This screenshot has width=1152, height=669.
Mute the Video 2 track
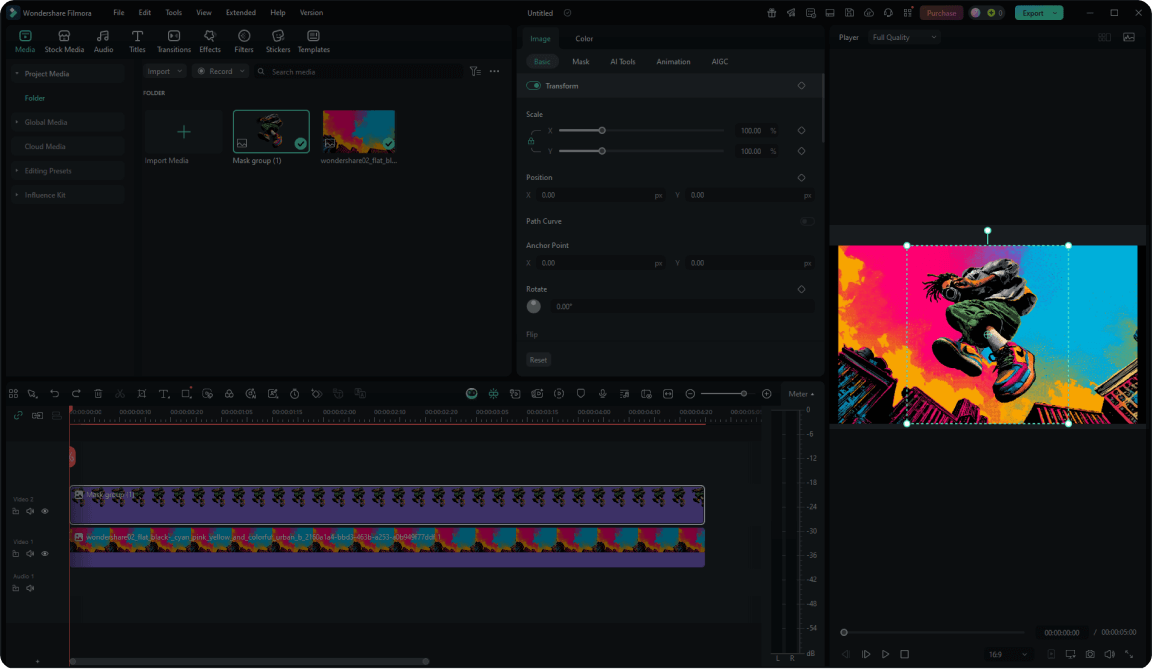[x=30, y=511]
